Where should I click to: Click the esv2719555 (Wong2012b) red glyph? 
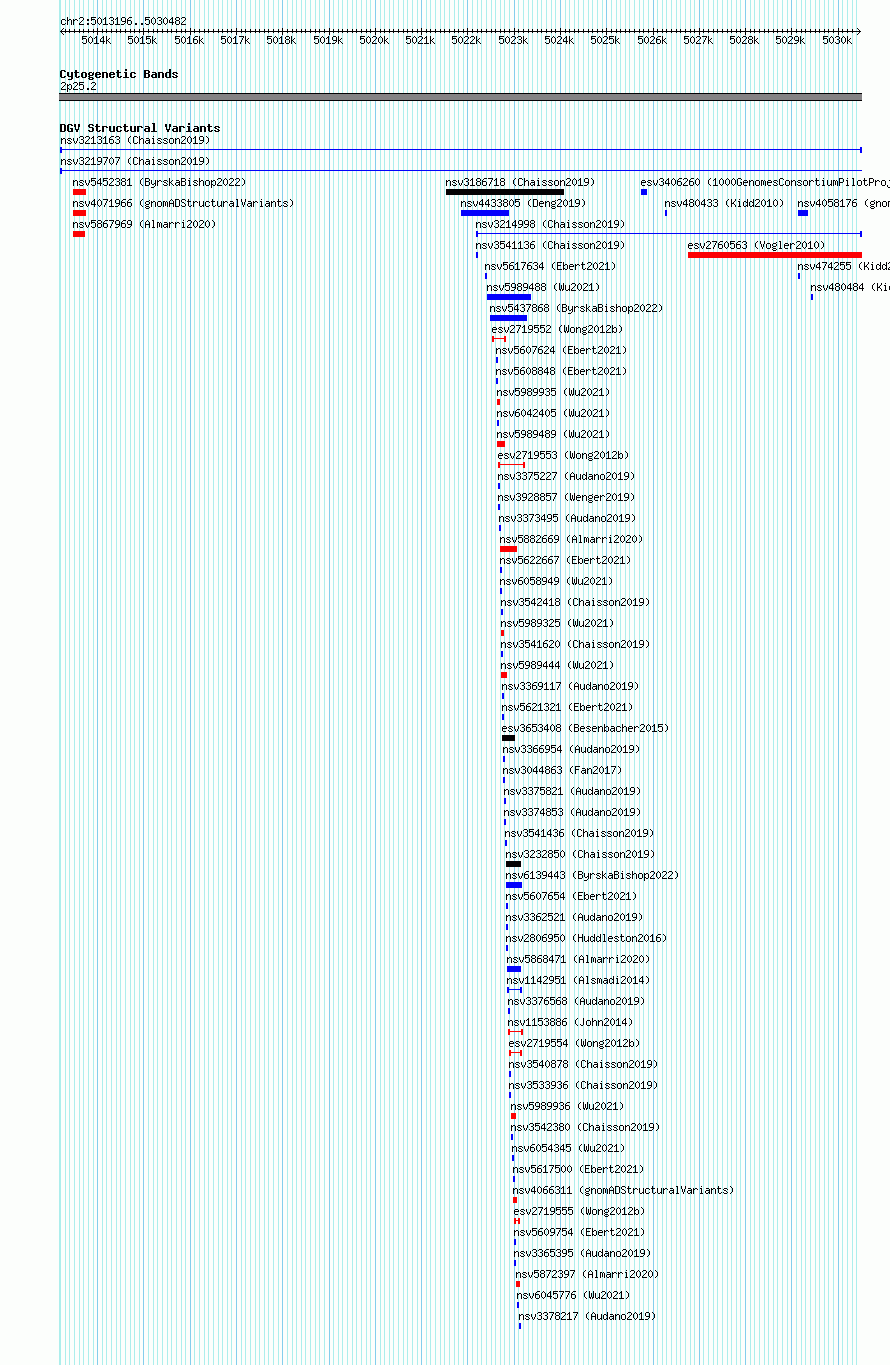point(517,1221)
